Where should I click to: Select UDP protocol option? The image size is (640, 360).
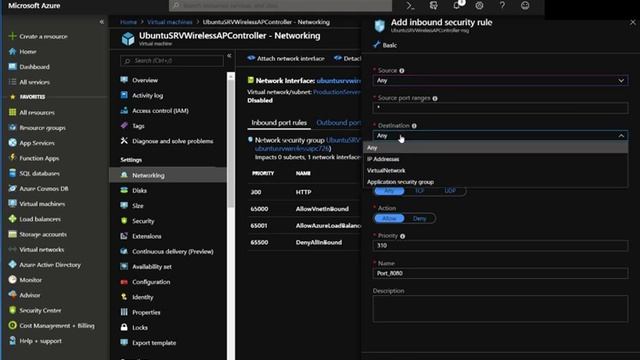(x=450, y=191)
